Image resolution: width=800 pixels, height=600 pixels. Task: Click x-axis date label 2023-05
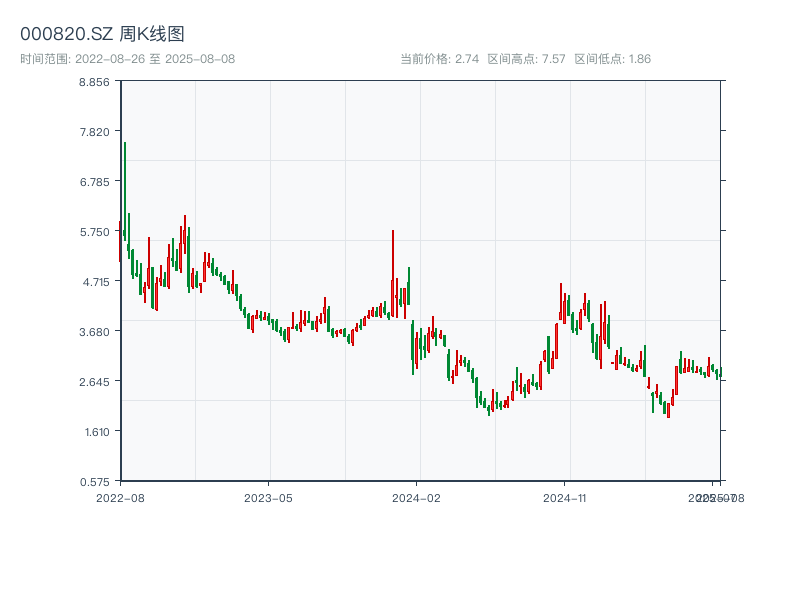pyautogui.click(x=268, y=498)
